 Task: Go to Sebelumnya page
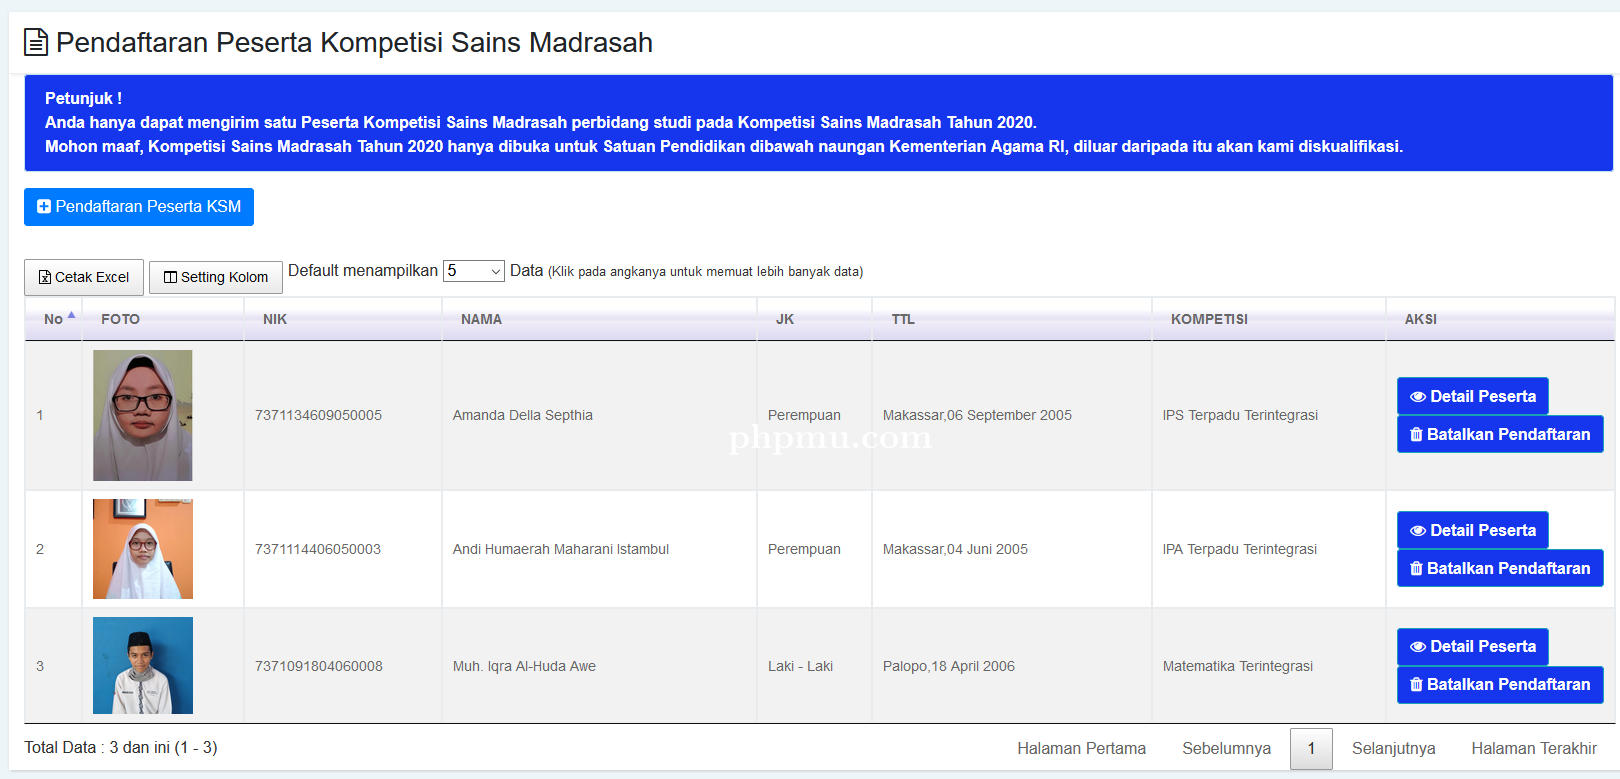[x=1226, y=748]
